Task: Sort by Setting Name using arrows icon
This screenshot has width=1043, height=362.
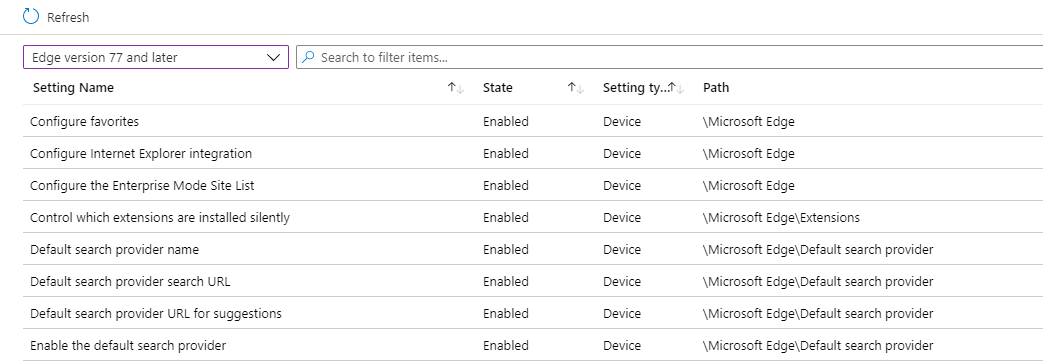Action: click(456, 88)
